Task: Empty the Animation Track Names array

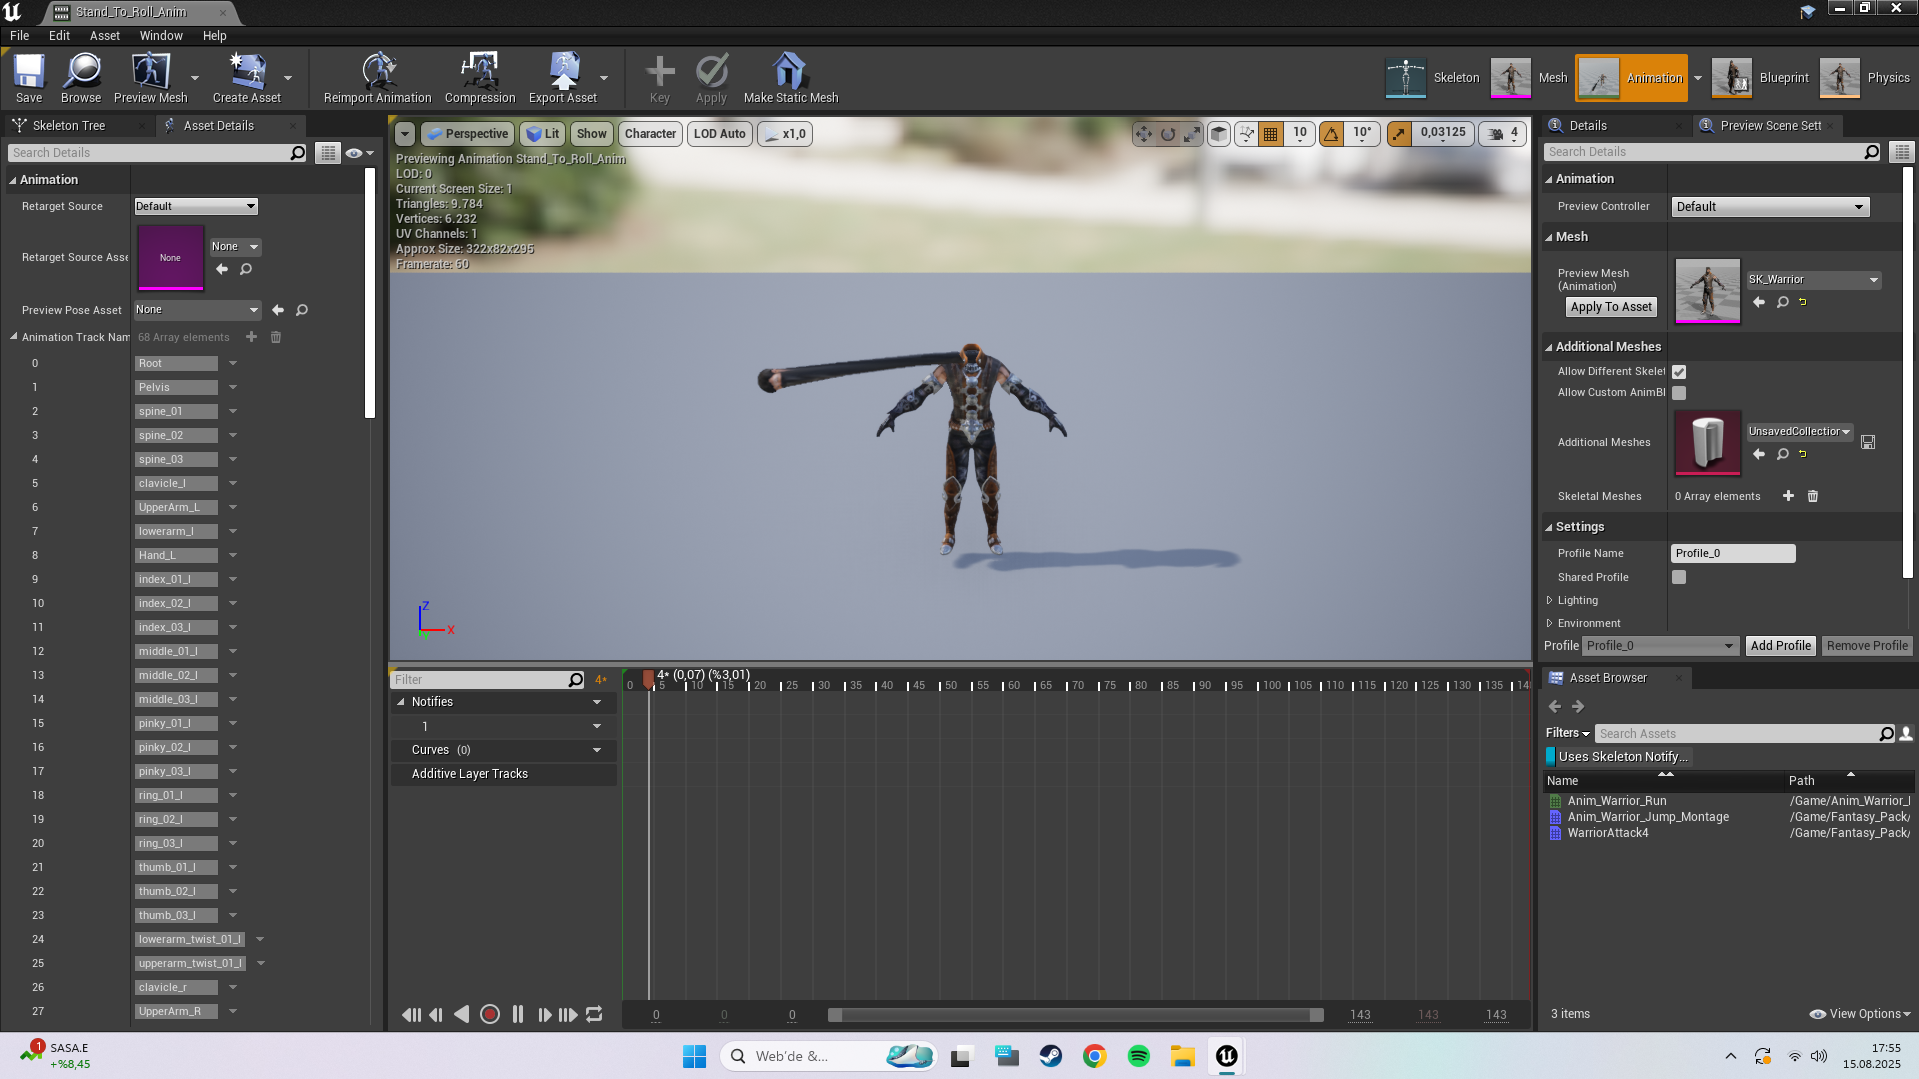Action: coord(276,337)
